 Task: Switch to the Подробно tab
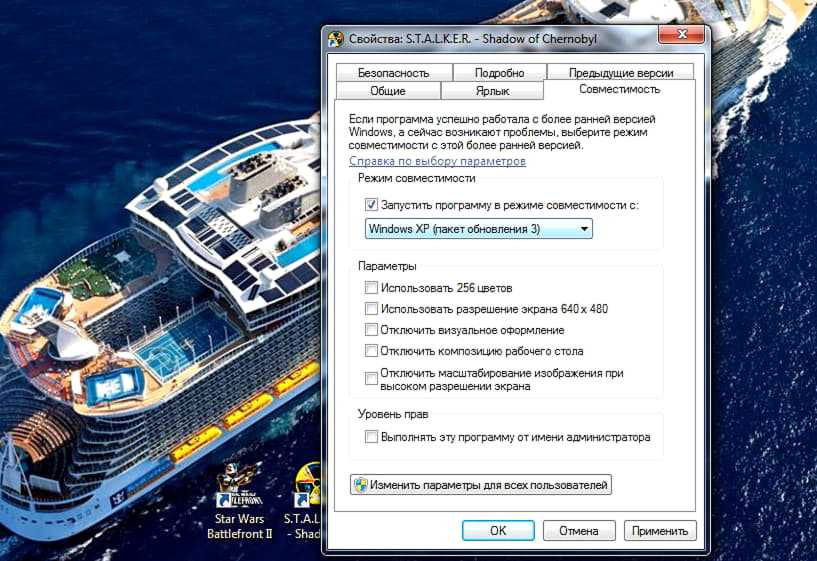click(500, 73)
